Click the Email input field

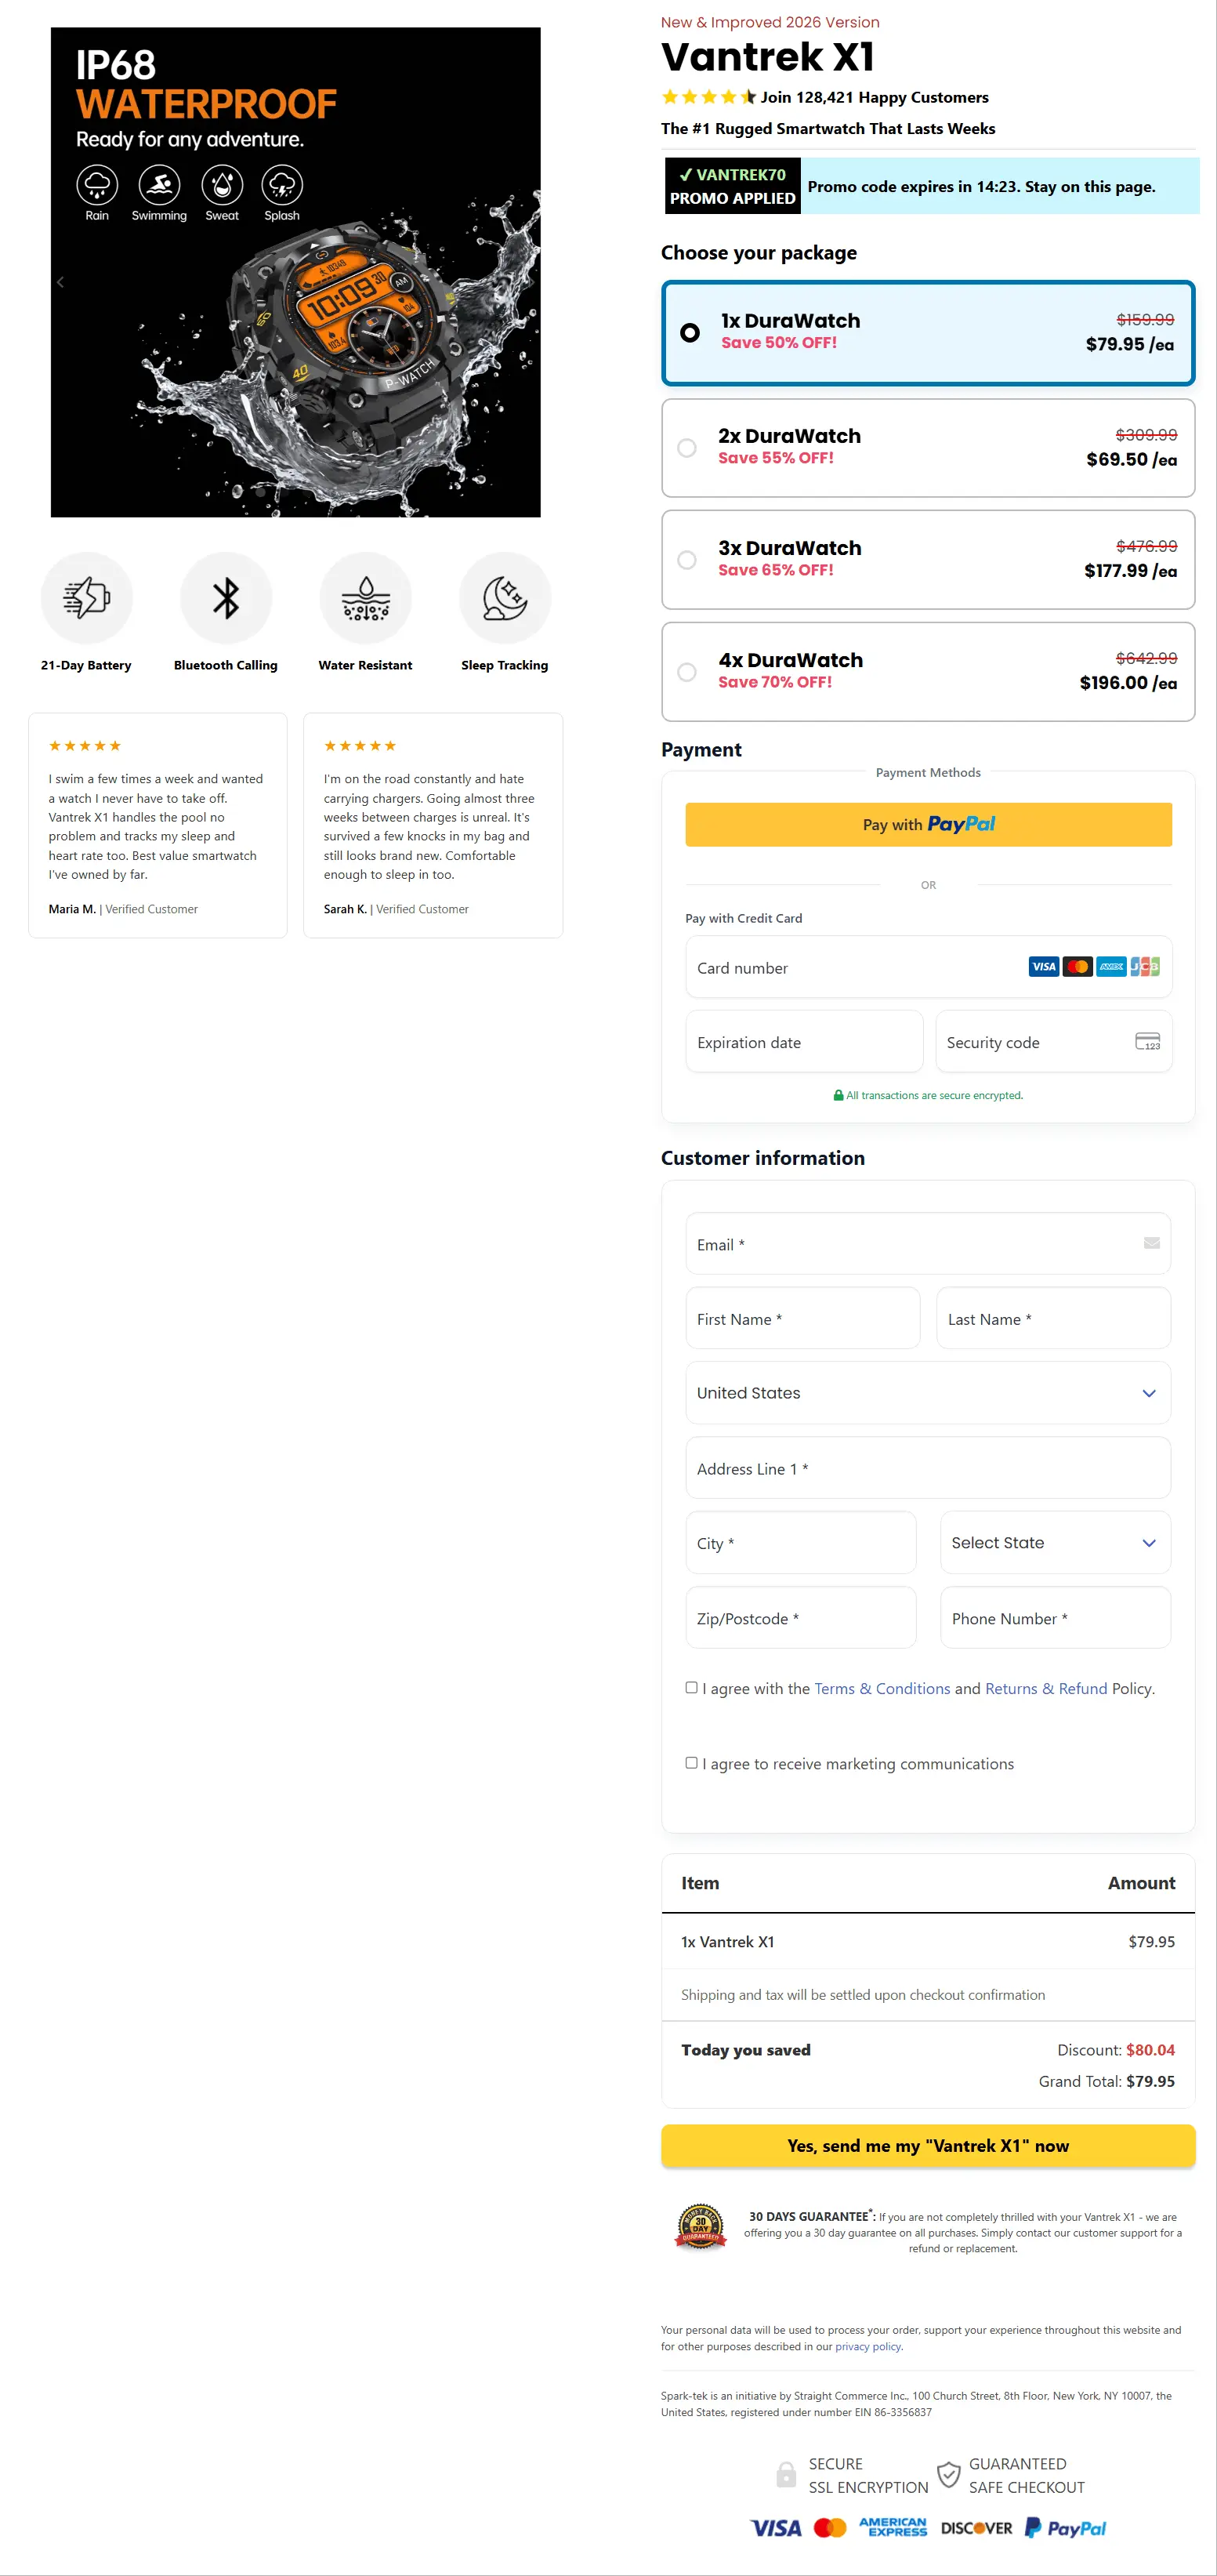pyautogui.click(x=928, y=1244)
